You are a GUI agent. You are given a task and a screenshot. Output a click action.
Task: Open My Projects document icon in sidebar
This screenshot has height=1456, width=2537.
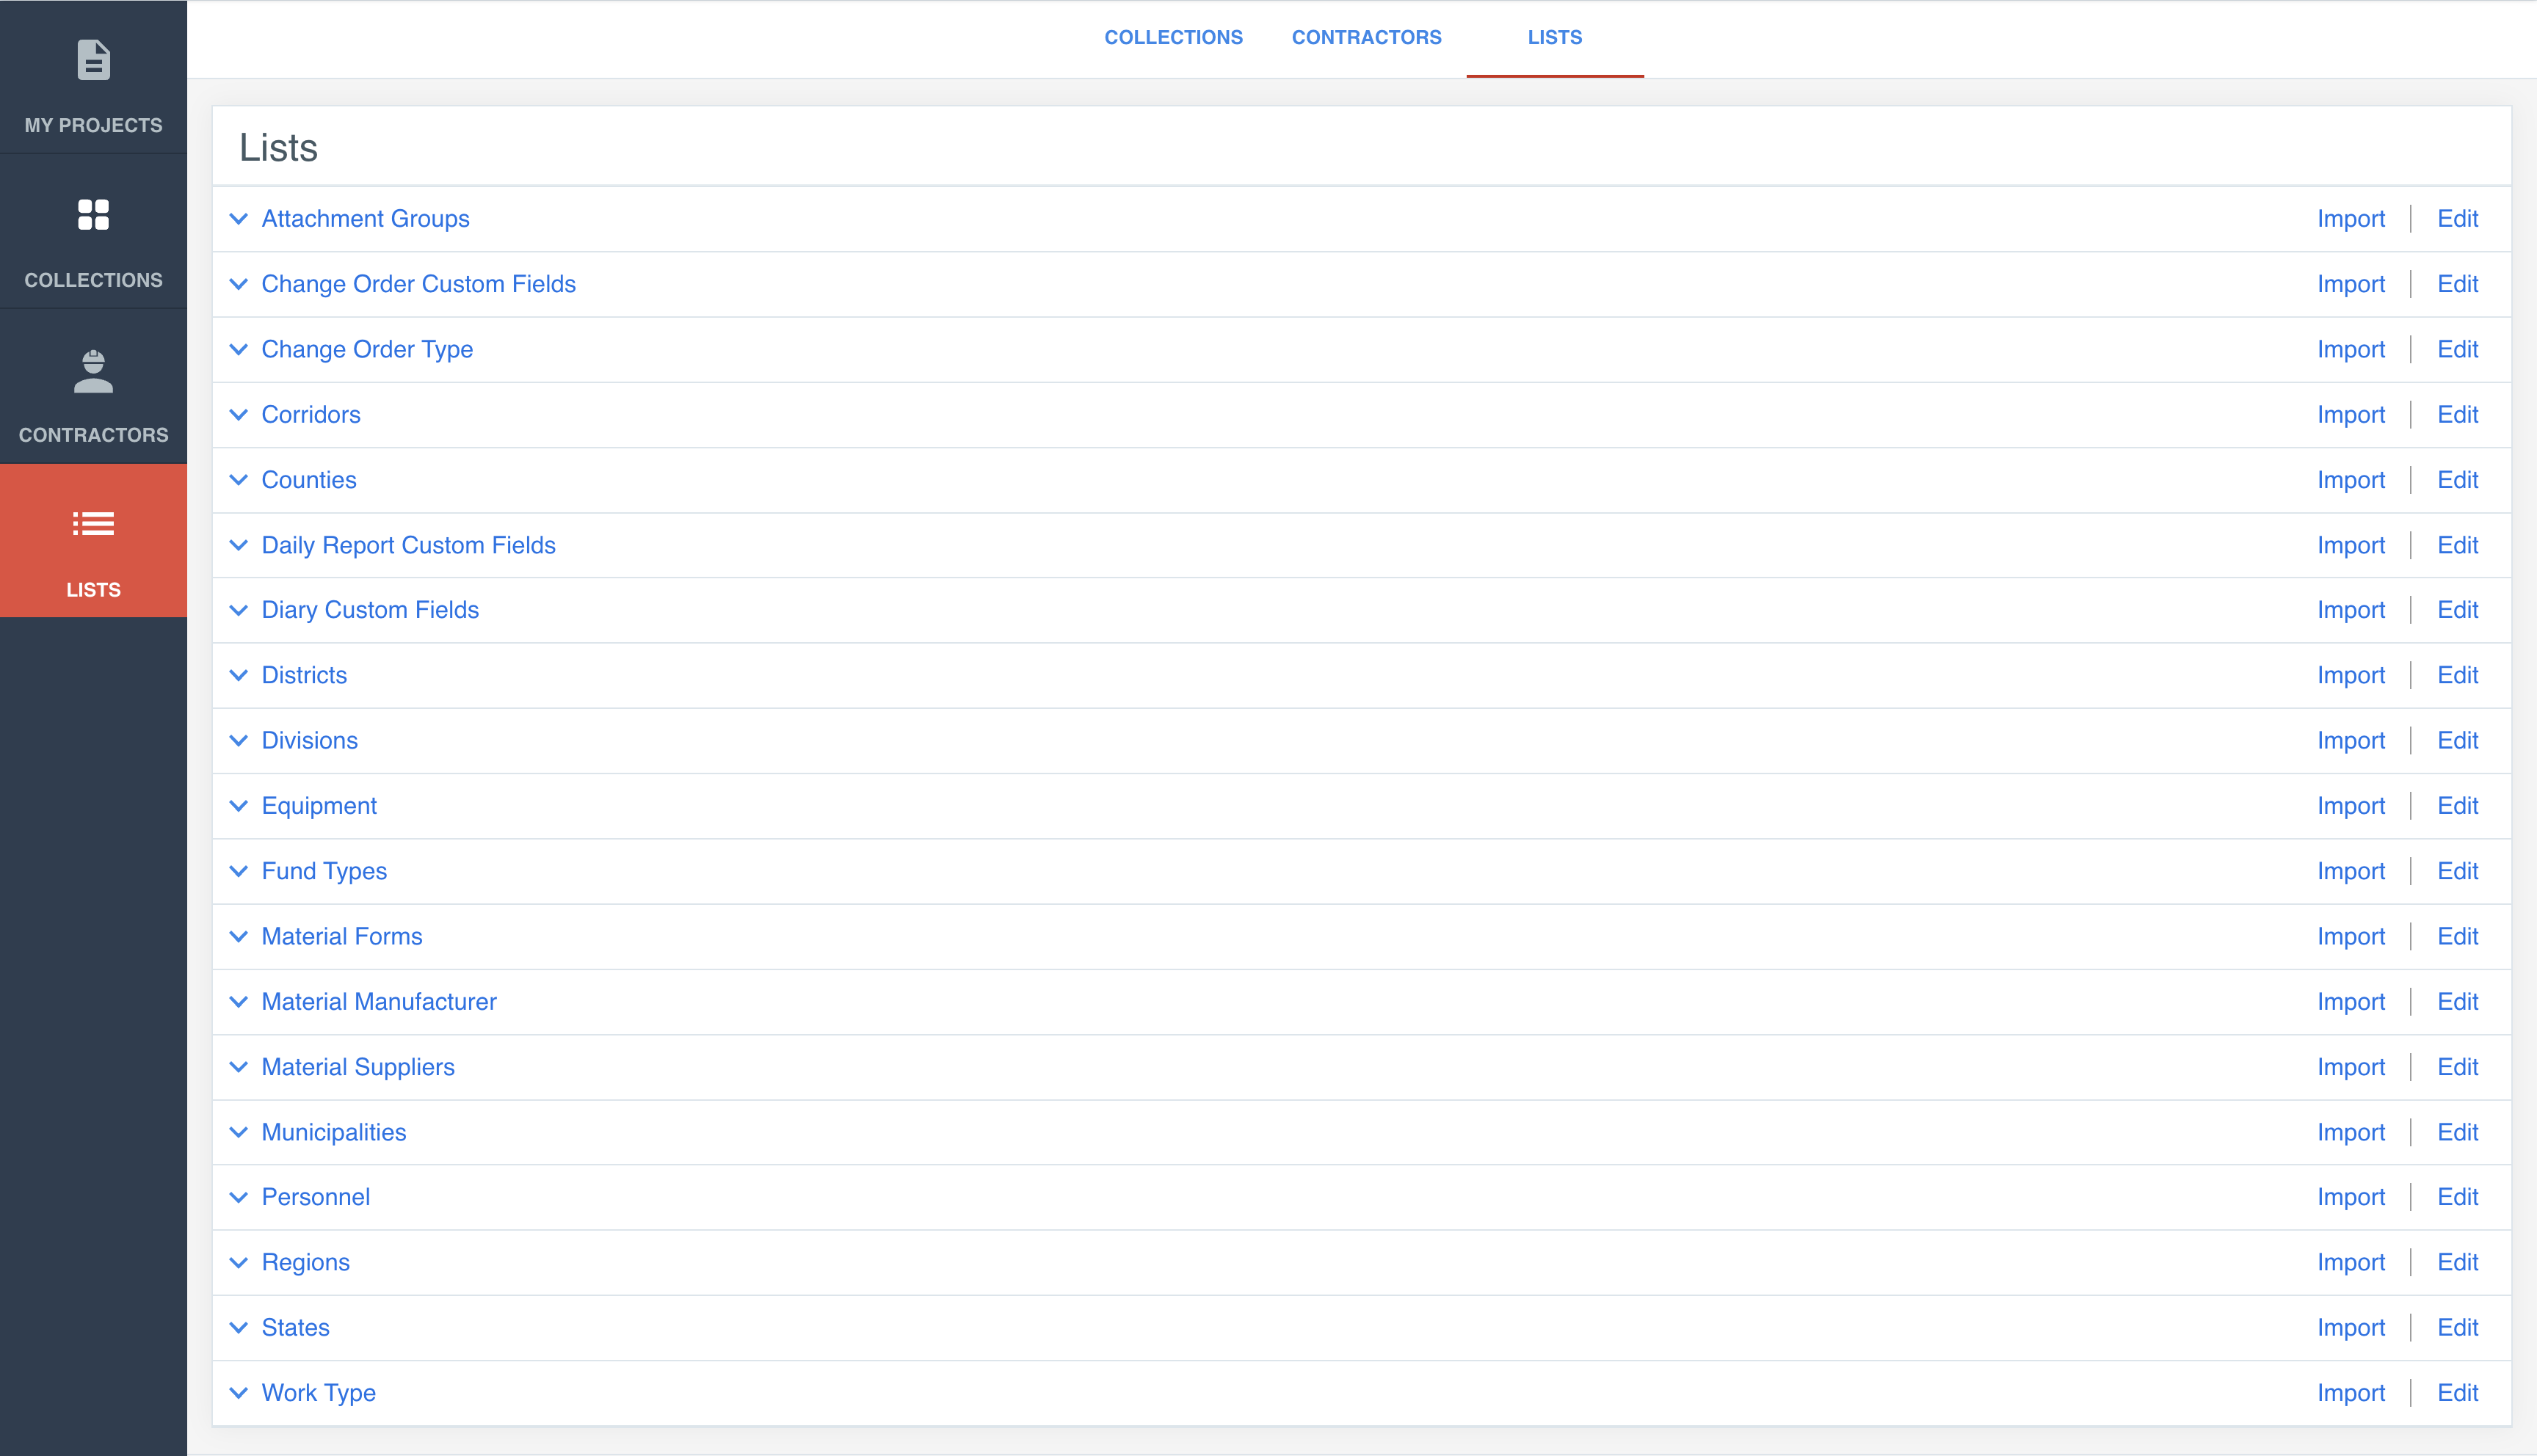coord(93,60)
